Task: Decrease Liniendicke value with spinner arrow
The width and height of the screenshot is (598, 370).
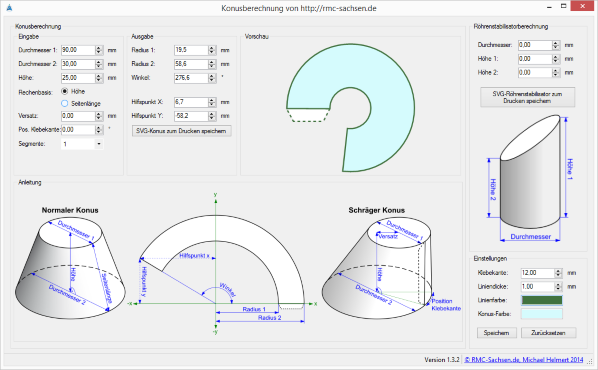Action: point(558,289)
